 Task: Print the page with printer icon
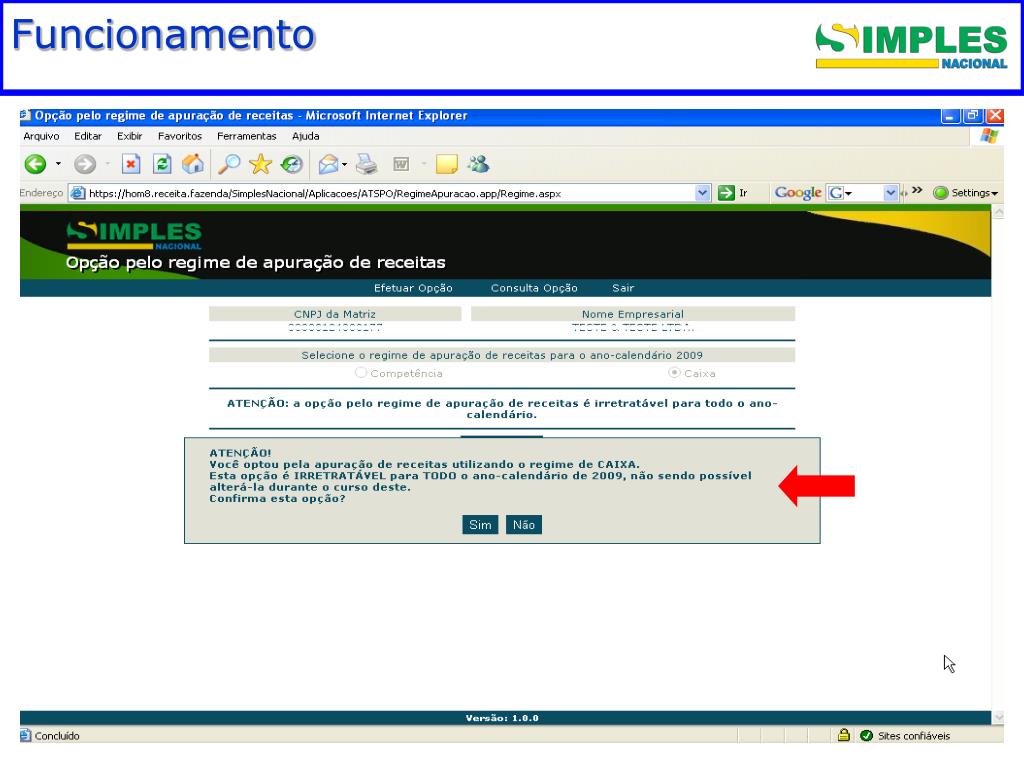pyautogui.click(x=366, y=164)
